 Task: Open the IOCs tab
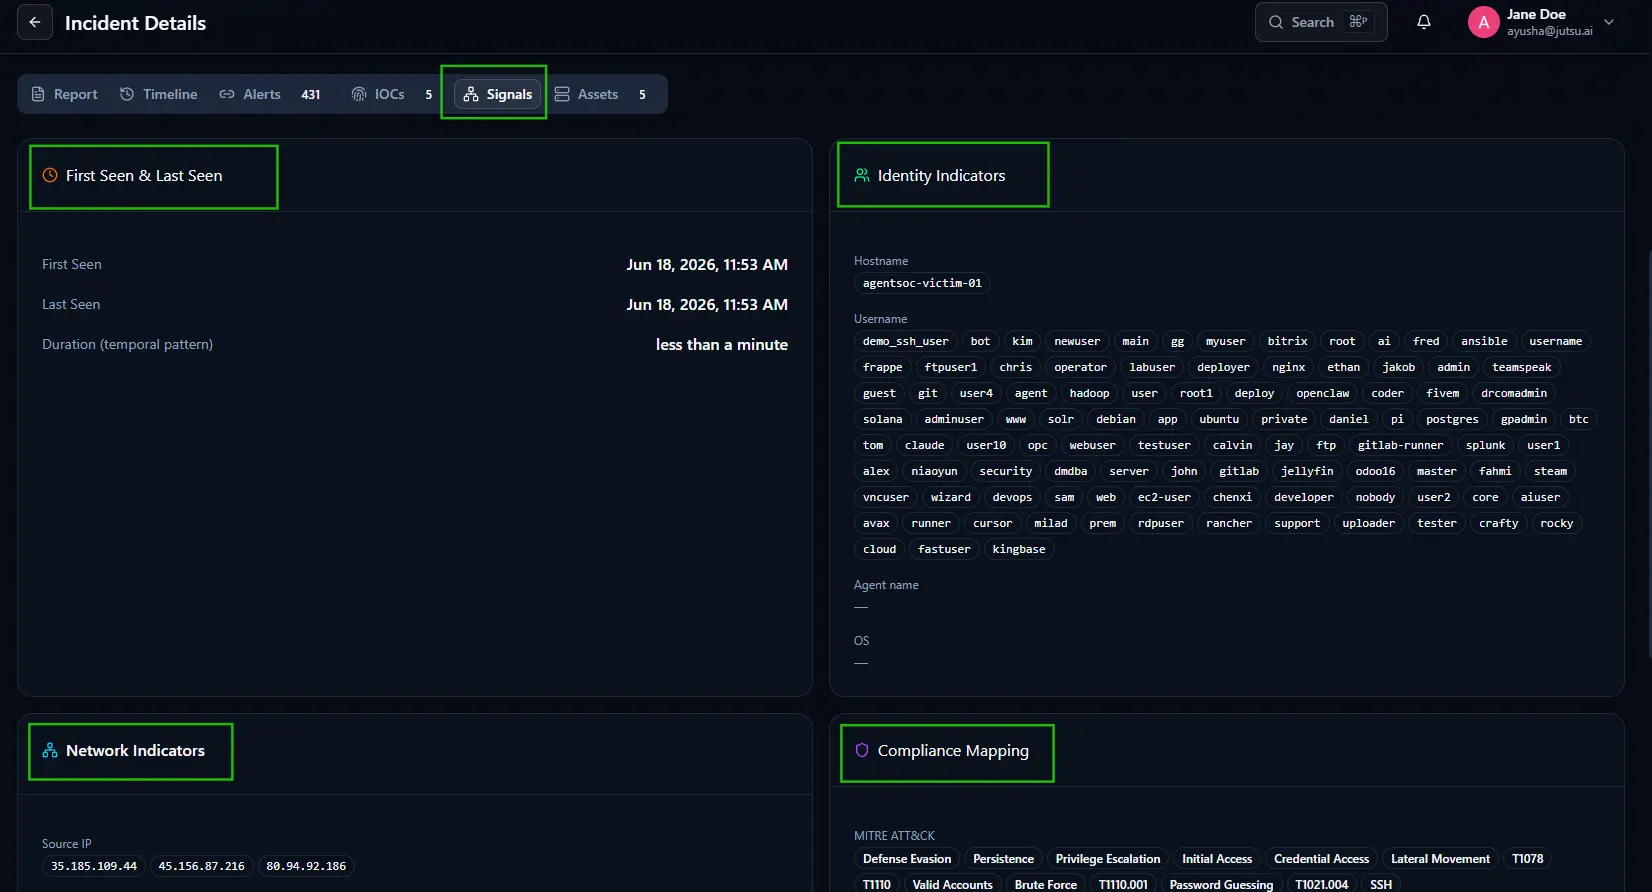tap(392, 94)
